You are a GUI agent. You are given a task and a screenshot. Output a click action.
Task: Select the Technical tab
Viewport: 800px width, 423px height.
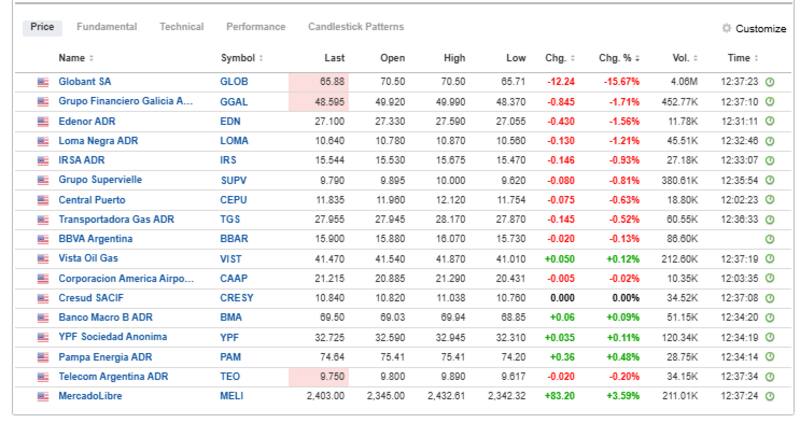point(181,27)
